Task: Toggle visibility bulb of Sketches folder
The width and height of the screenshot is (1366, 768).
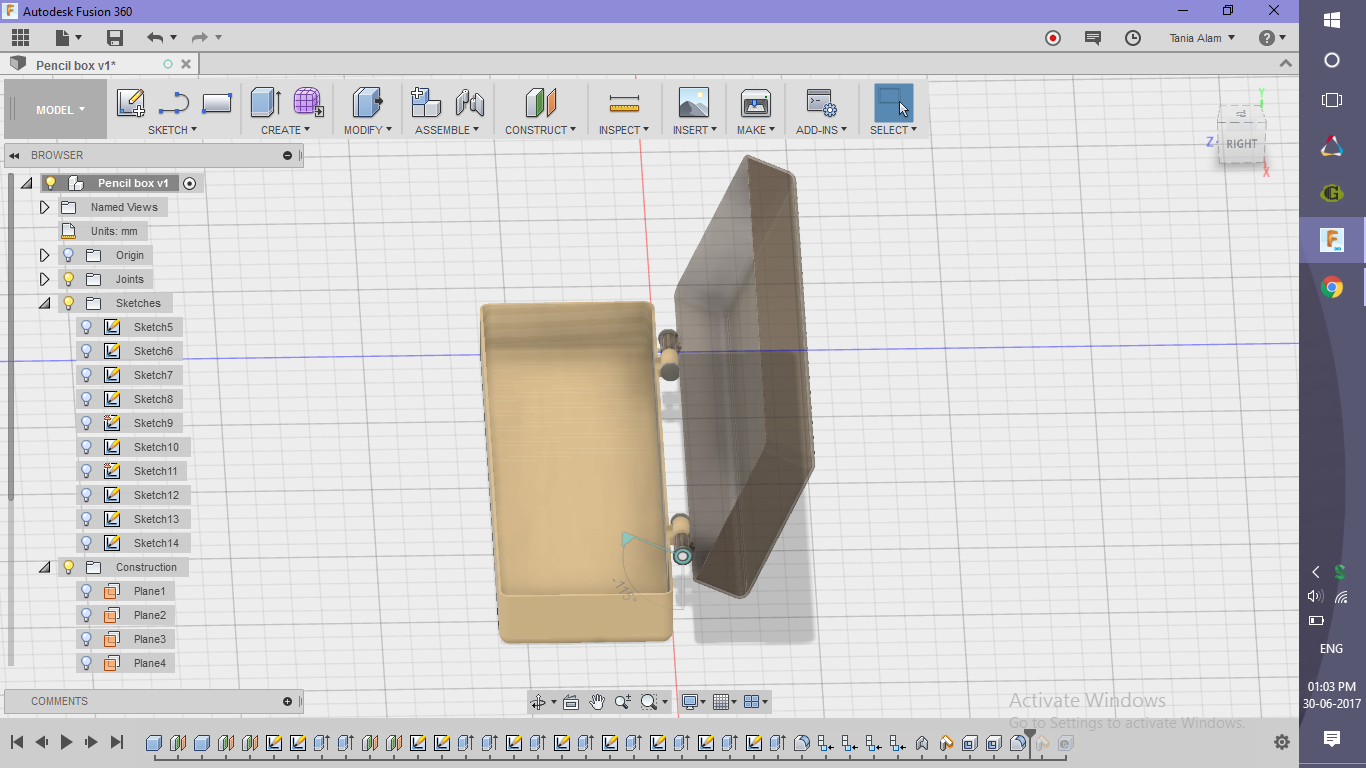Action: pyautogui.click(x=68, y=303)
